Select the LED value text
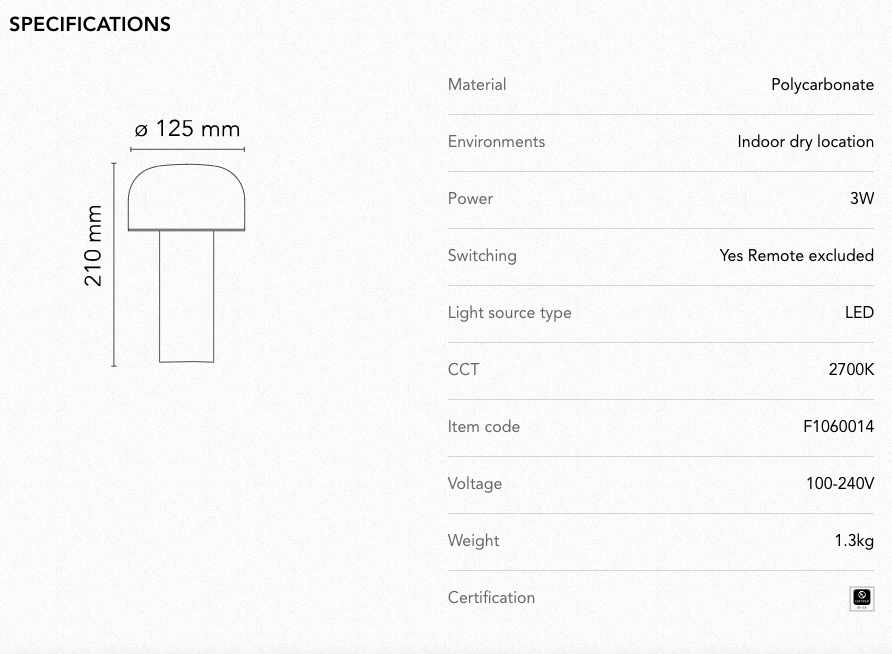This screenshot has width=892, height=654. [859, 312]
